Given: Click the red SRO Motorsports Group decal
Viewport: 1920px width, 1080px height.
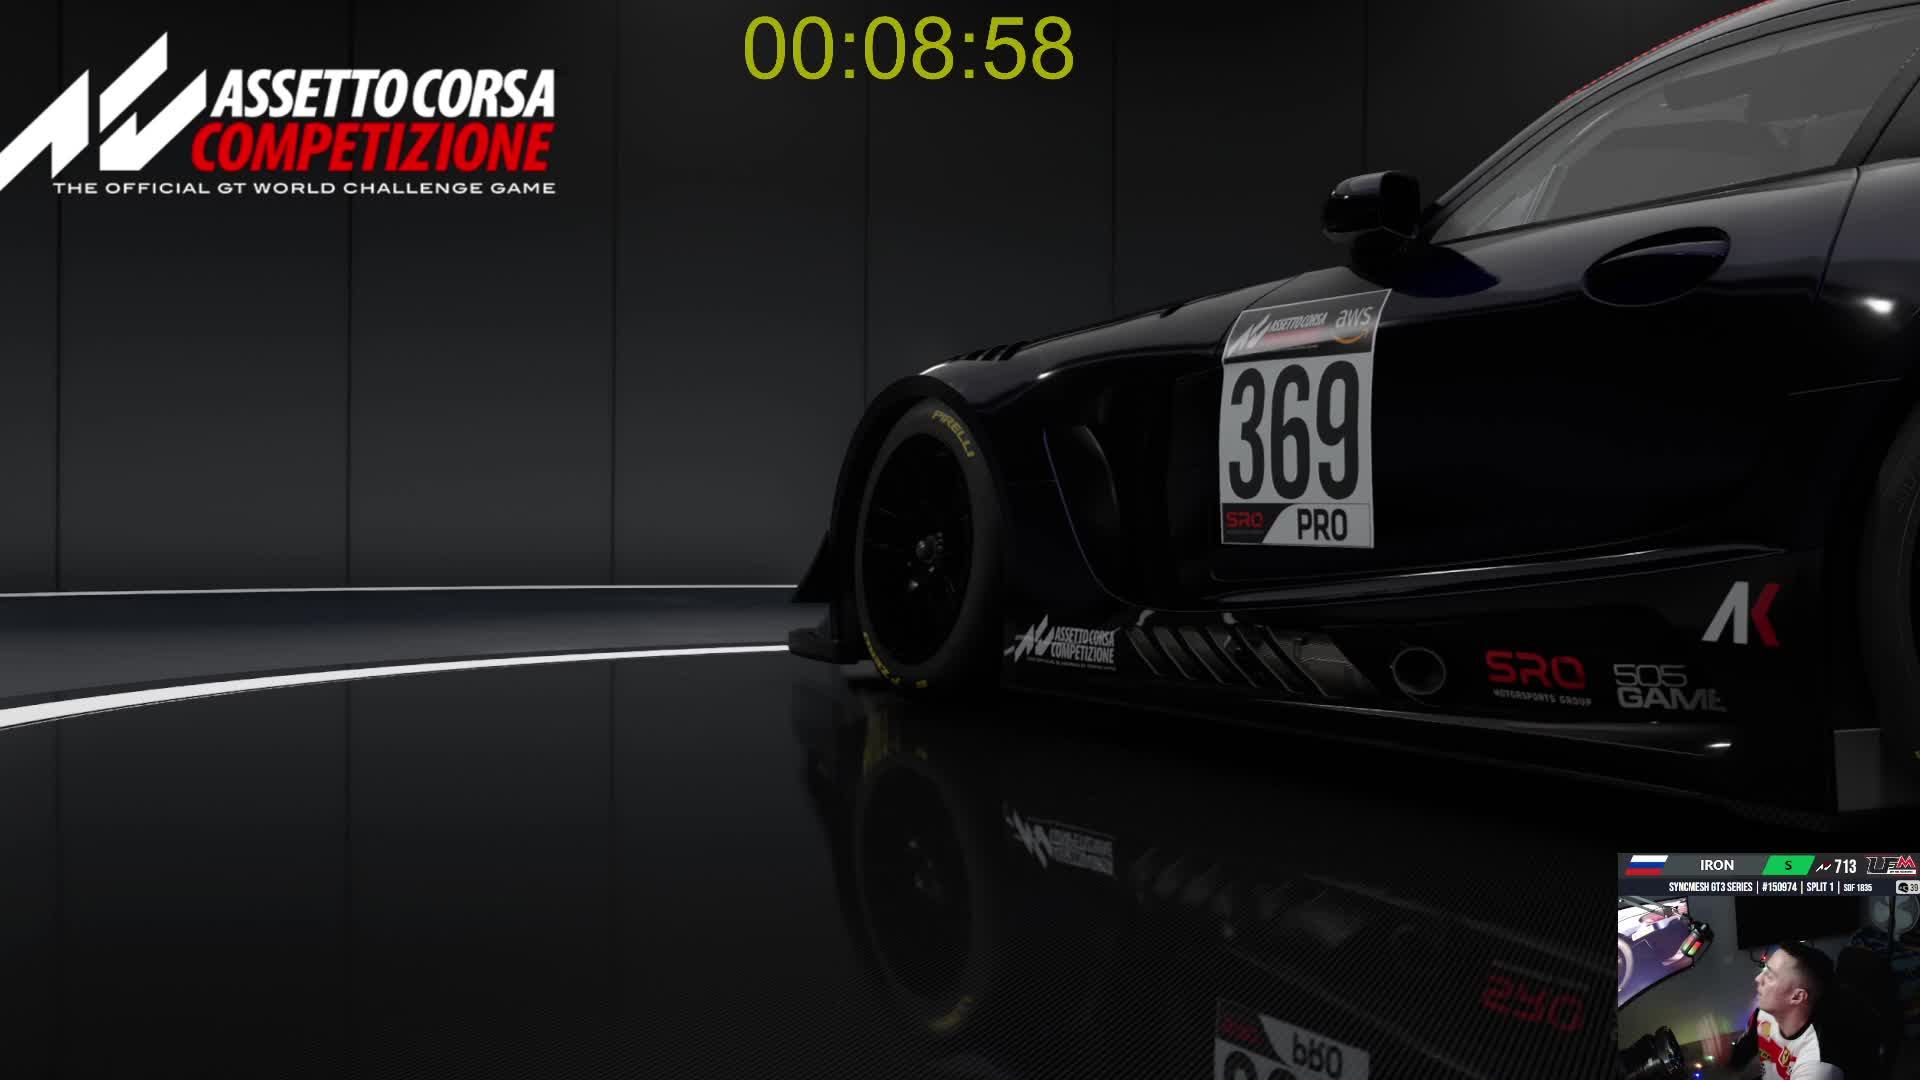Looking at the screenshot, I should tap(1535, 674).
